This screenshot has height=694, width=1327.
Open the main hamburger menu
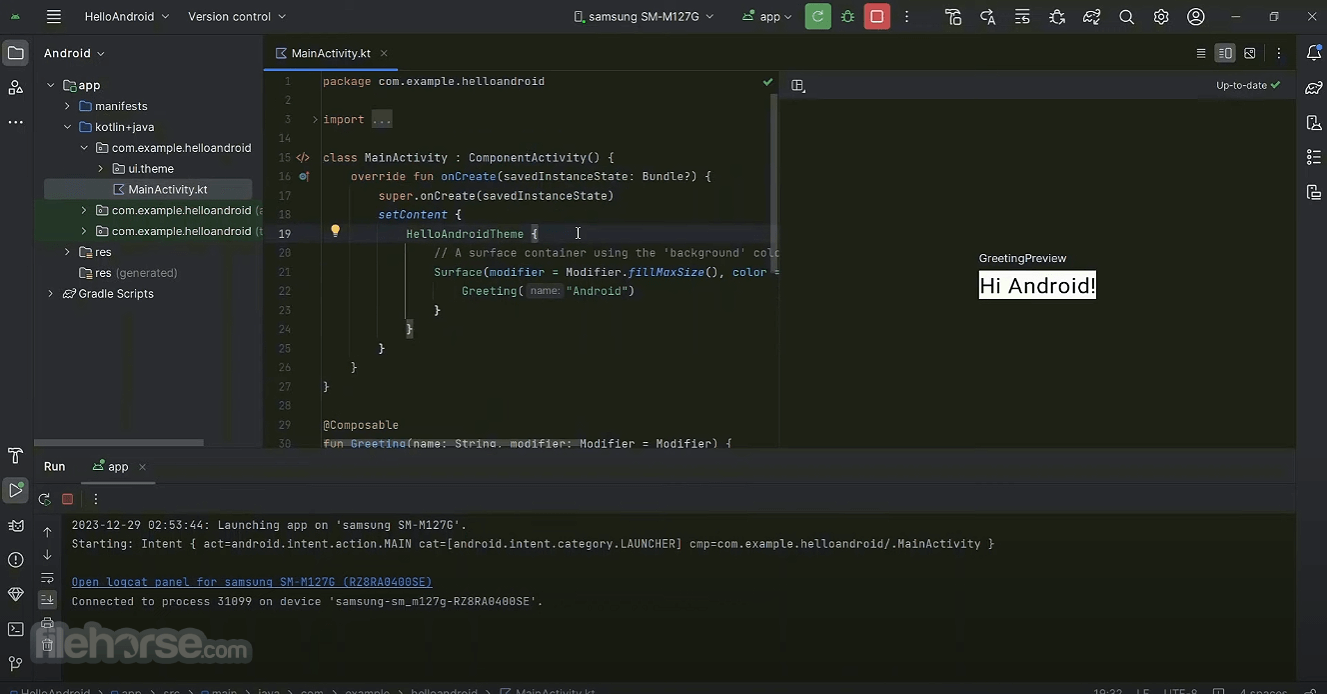(x=54, y=16)
